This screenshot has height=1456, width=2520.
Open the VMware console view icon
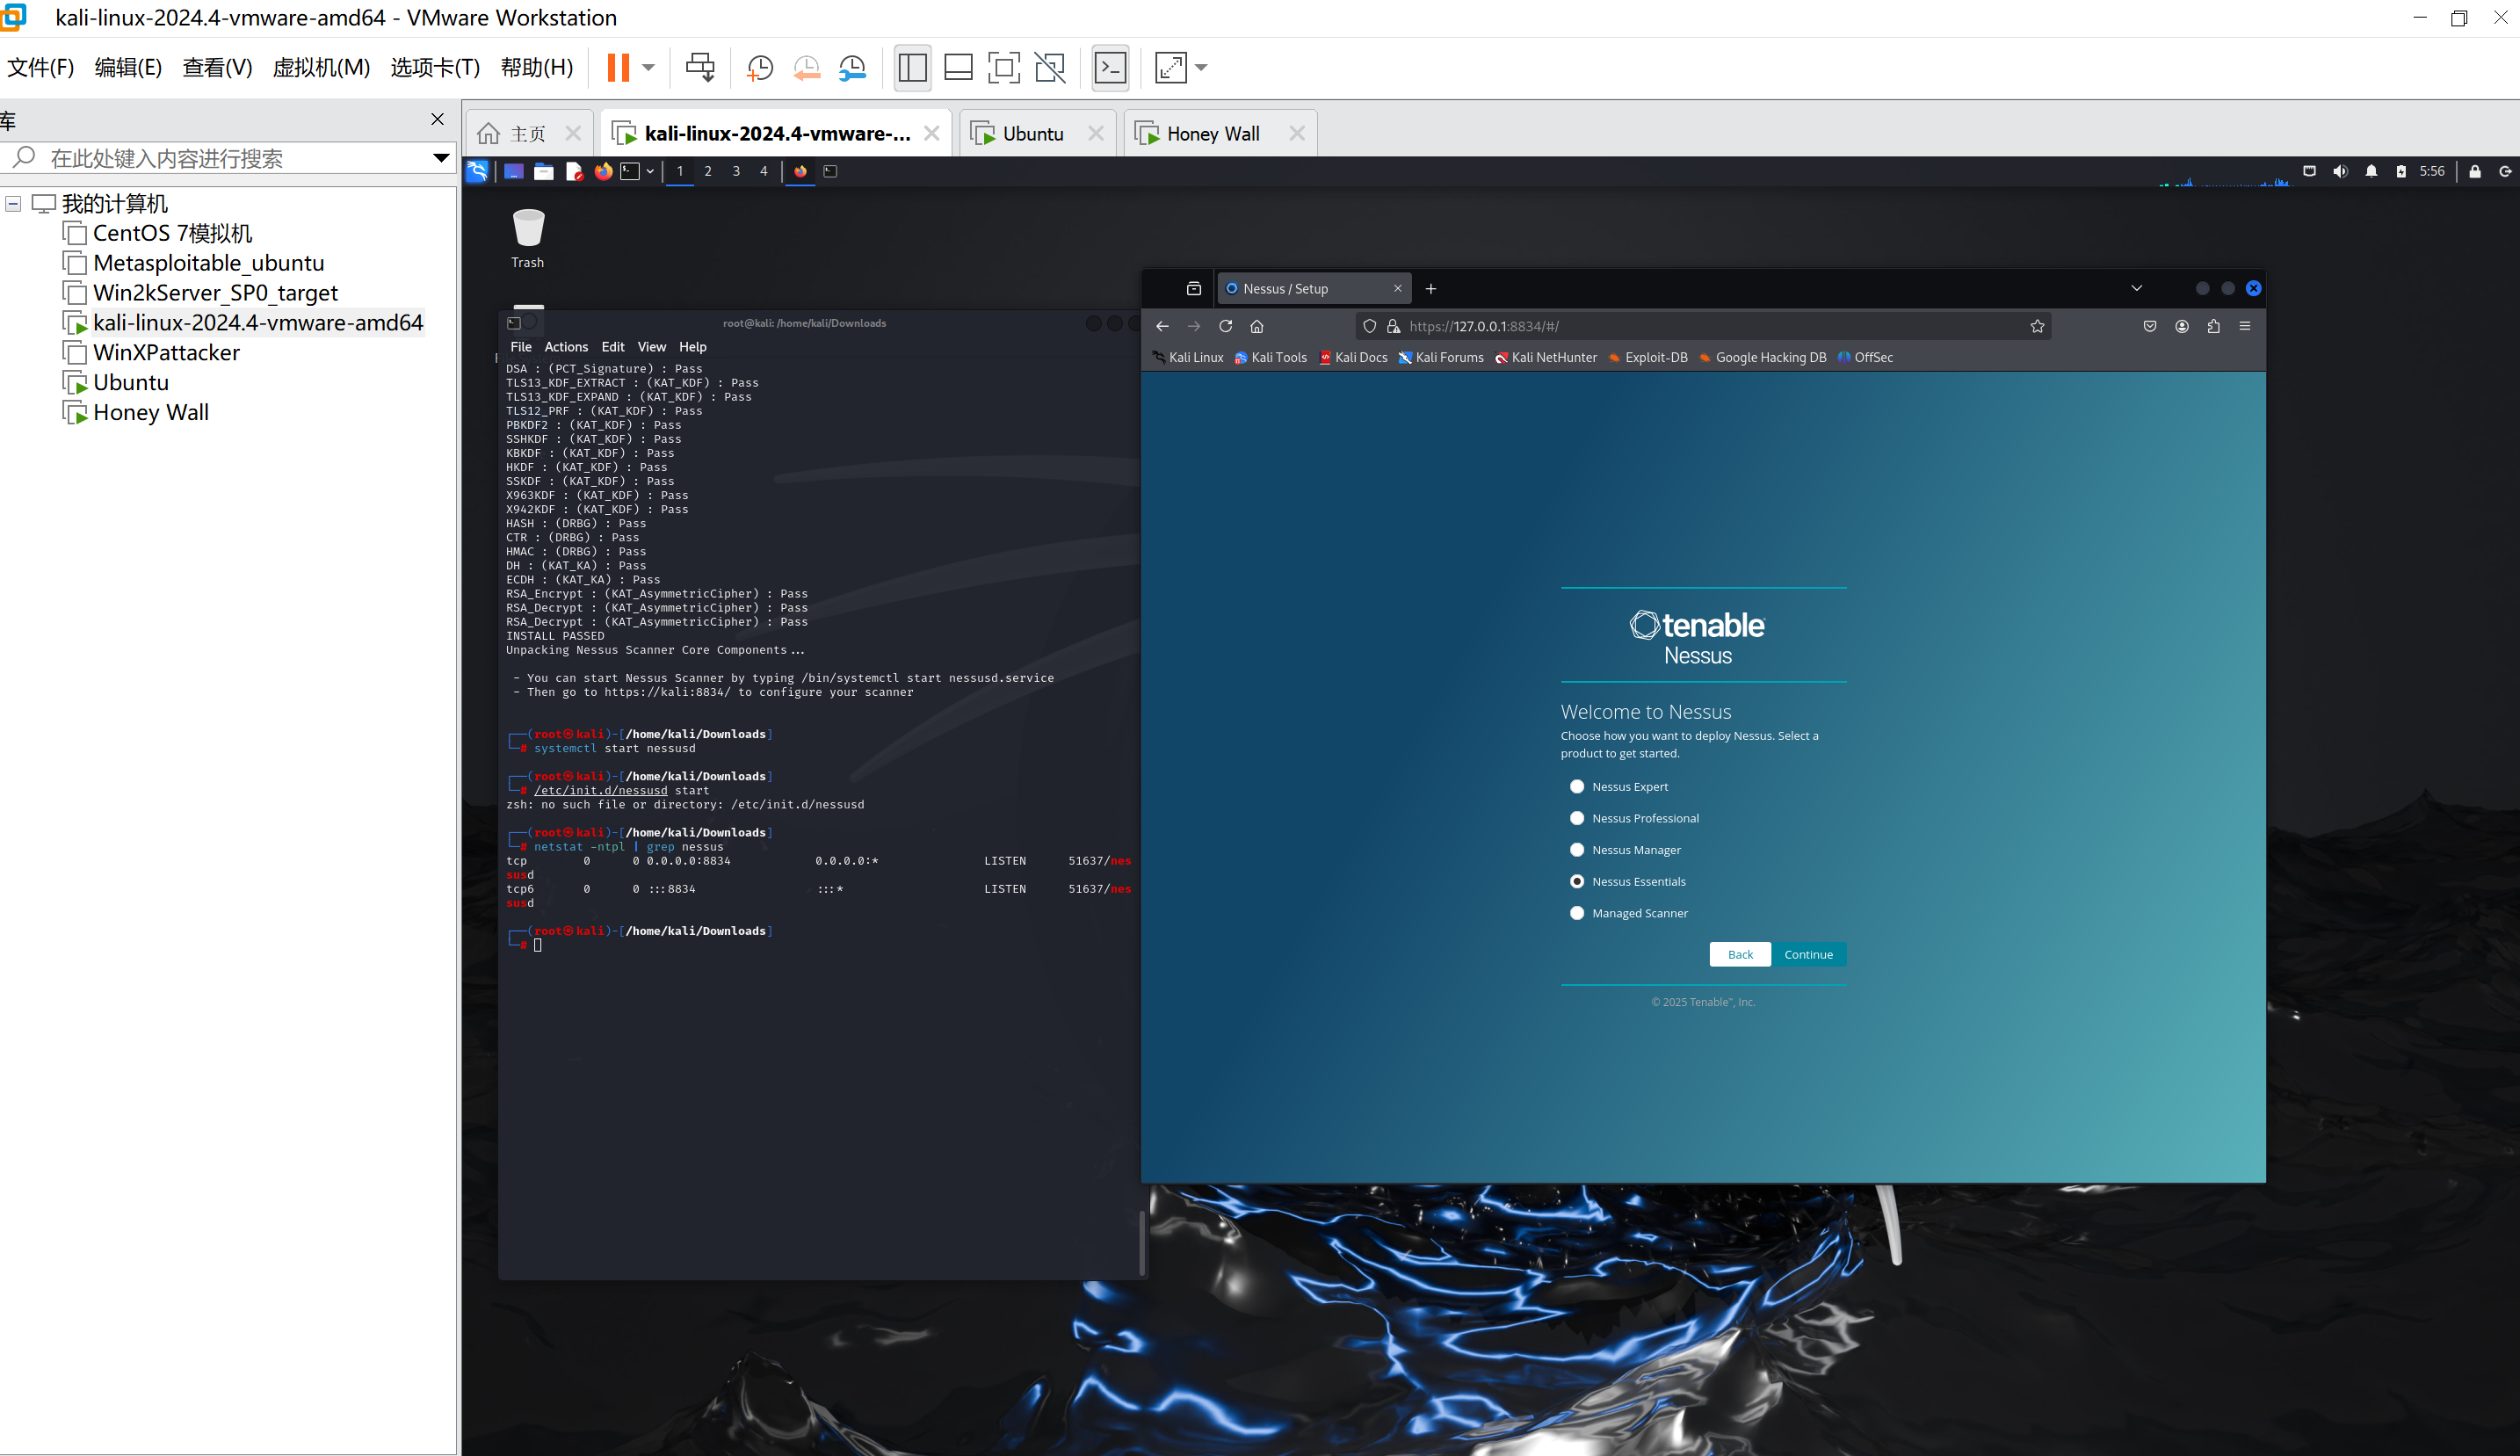(1110, 67)
